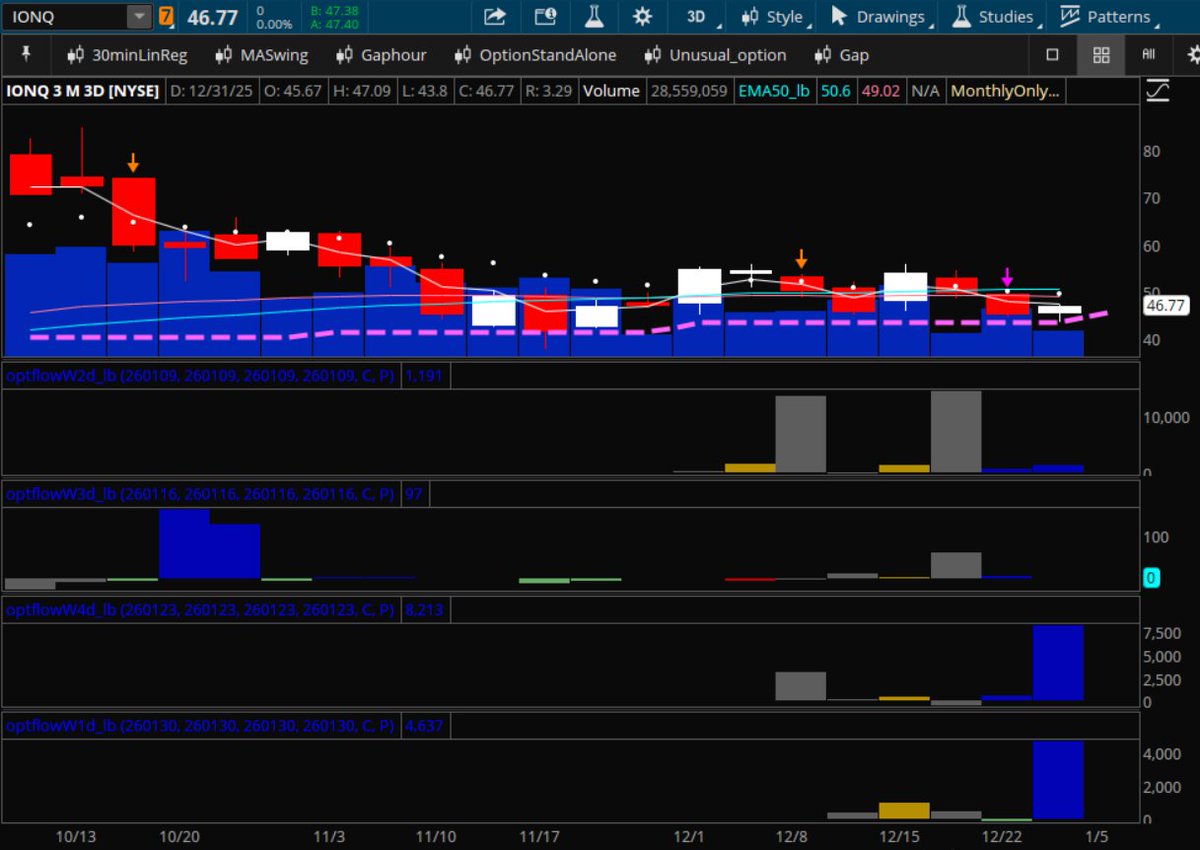Image resolution: width=1200 pixels, height=850 pixels.
Task: Click the line chart icon beside header
Action: point(1158,92)
